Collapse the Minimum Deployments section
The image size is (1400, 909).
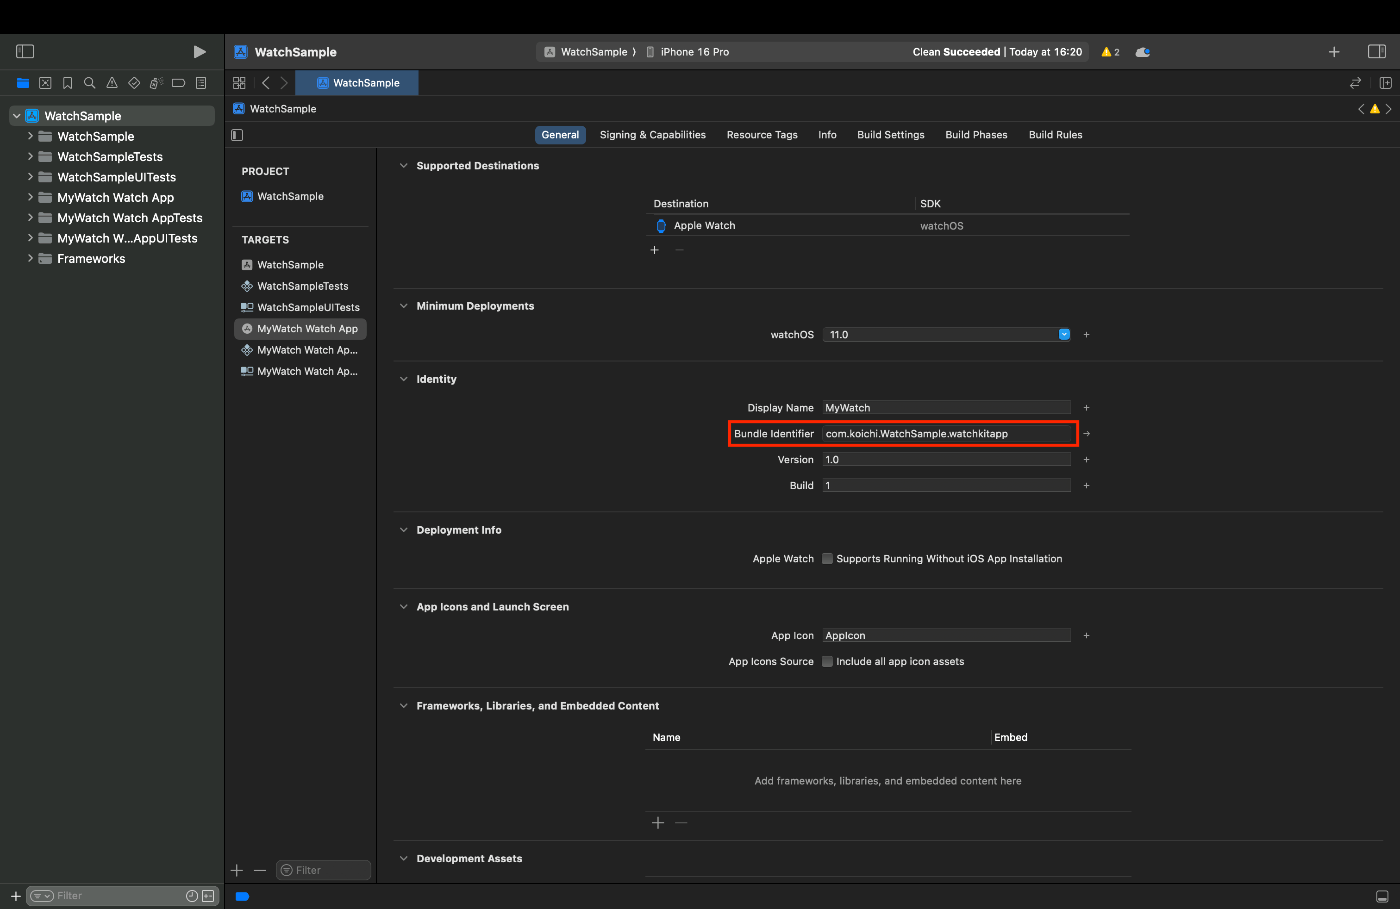(404, 306)
